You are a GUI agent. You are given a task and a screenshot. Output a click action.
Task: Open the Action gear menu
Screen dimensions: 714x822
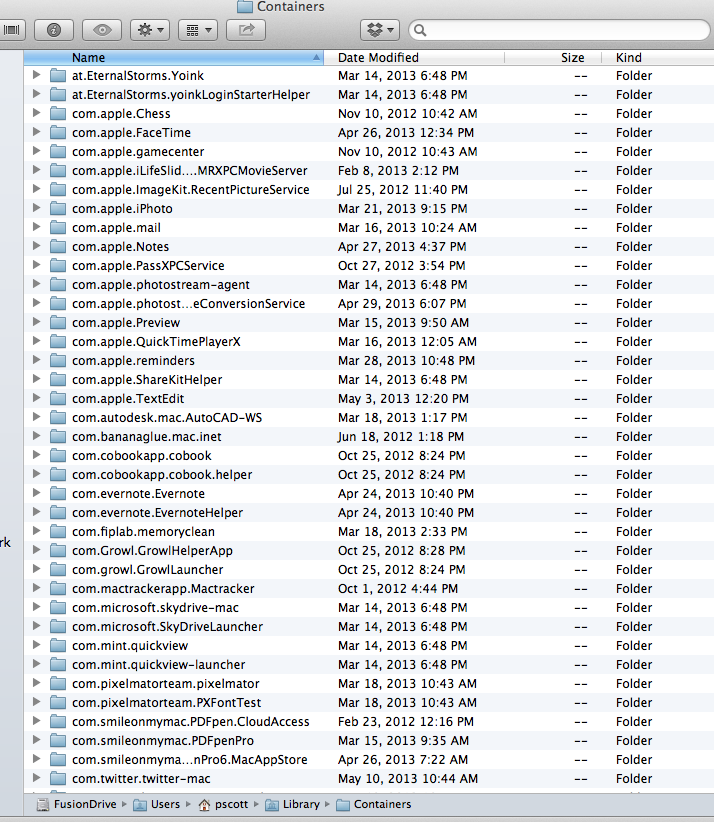click(150, 30)
